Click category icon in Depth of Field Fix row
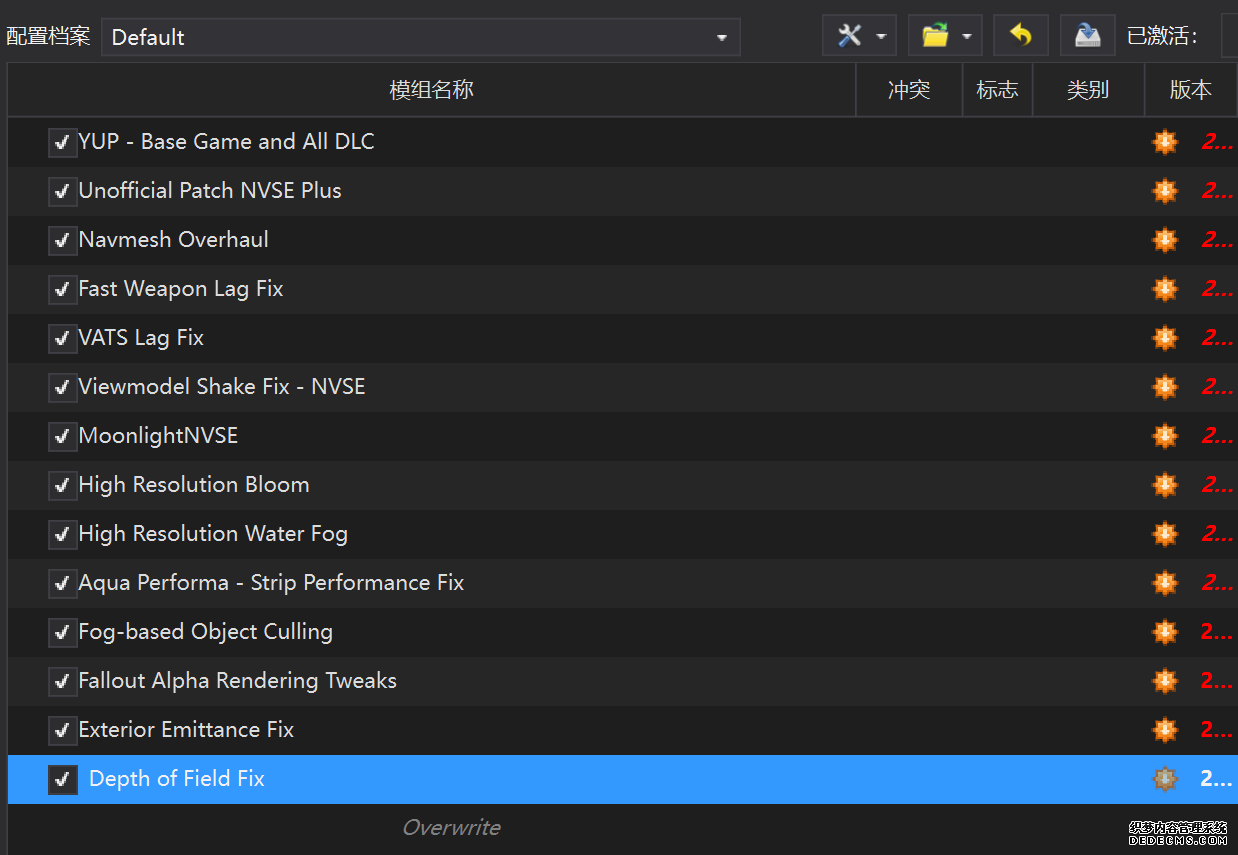The width and height of the screenshot is (1238, 855). coord(1165,779)
